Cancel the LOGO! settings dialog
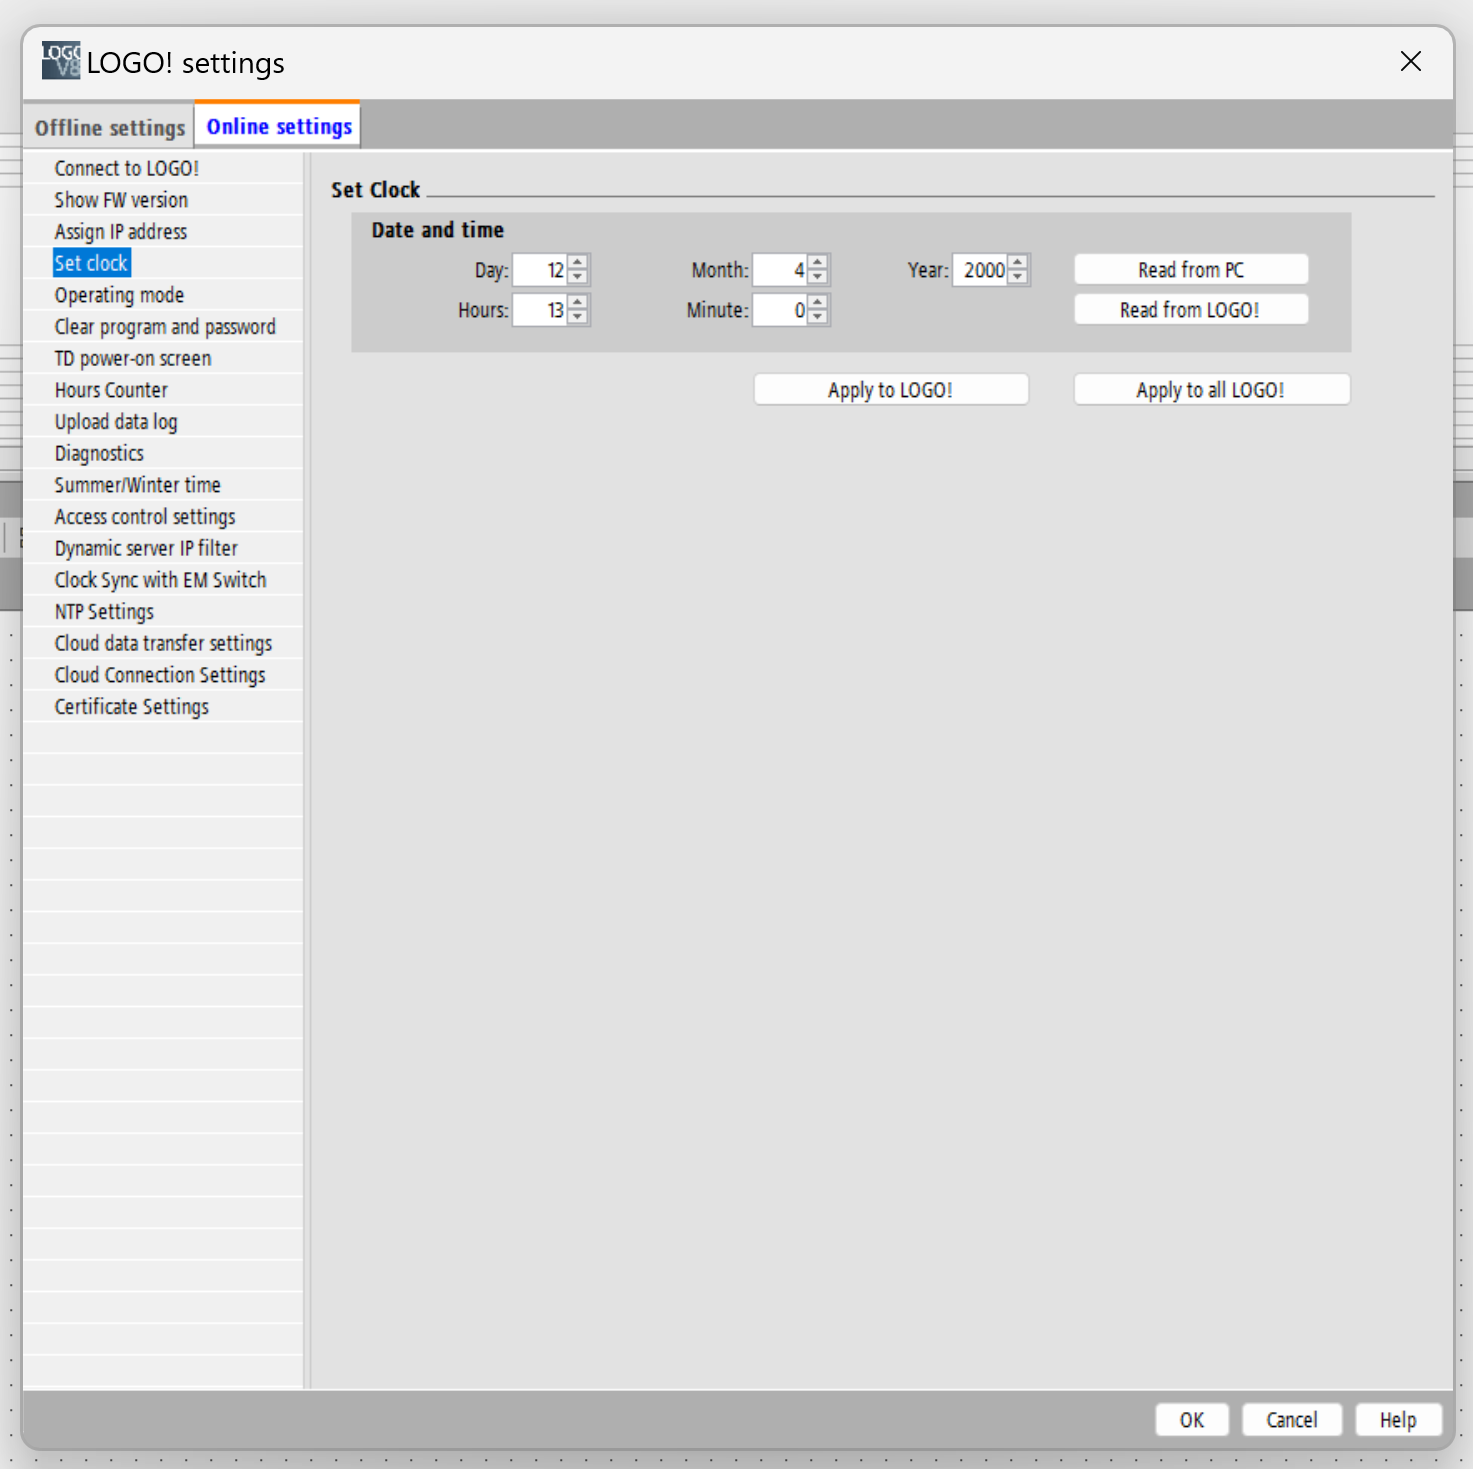 (1292, 1420)
